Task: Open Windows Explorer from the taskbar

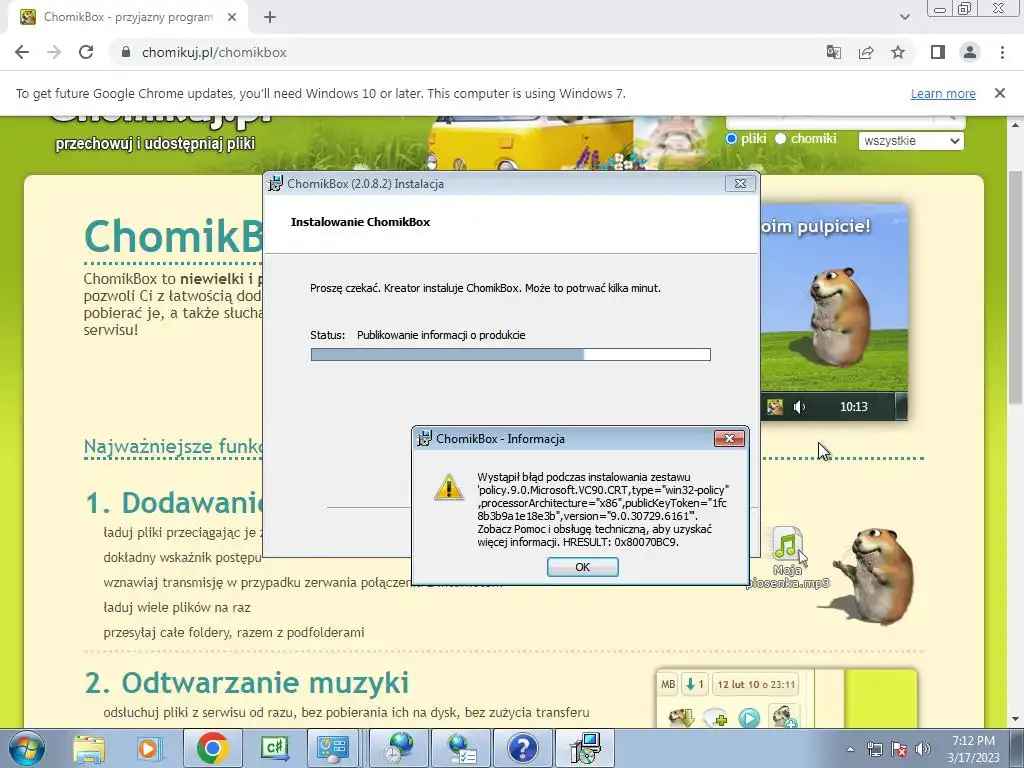Action: point(89,748)
